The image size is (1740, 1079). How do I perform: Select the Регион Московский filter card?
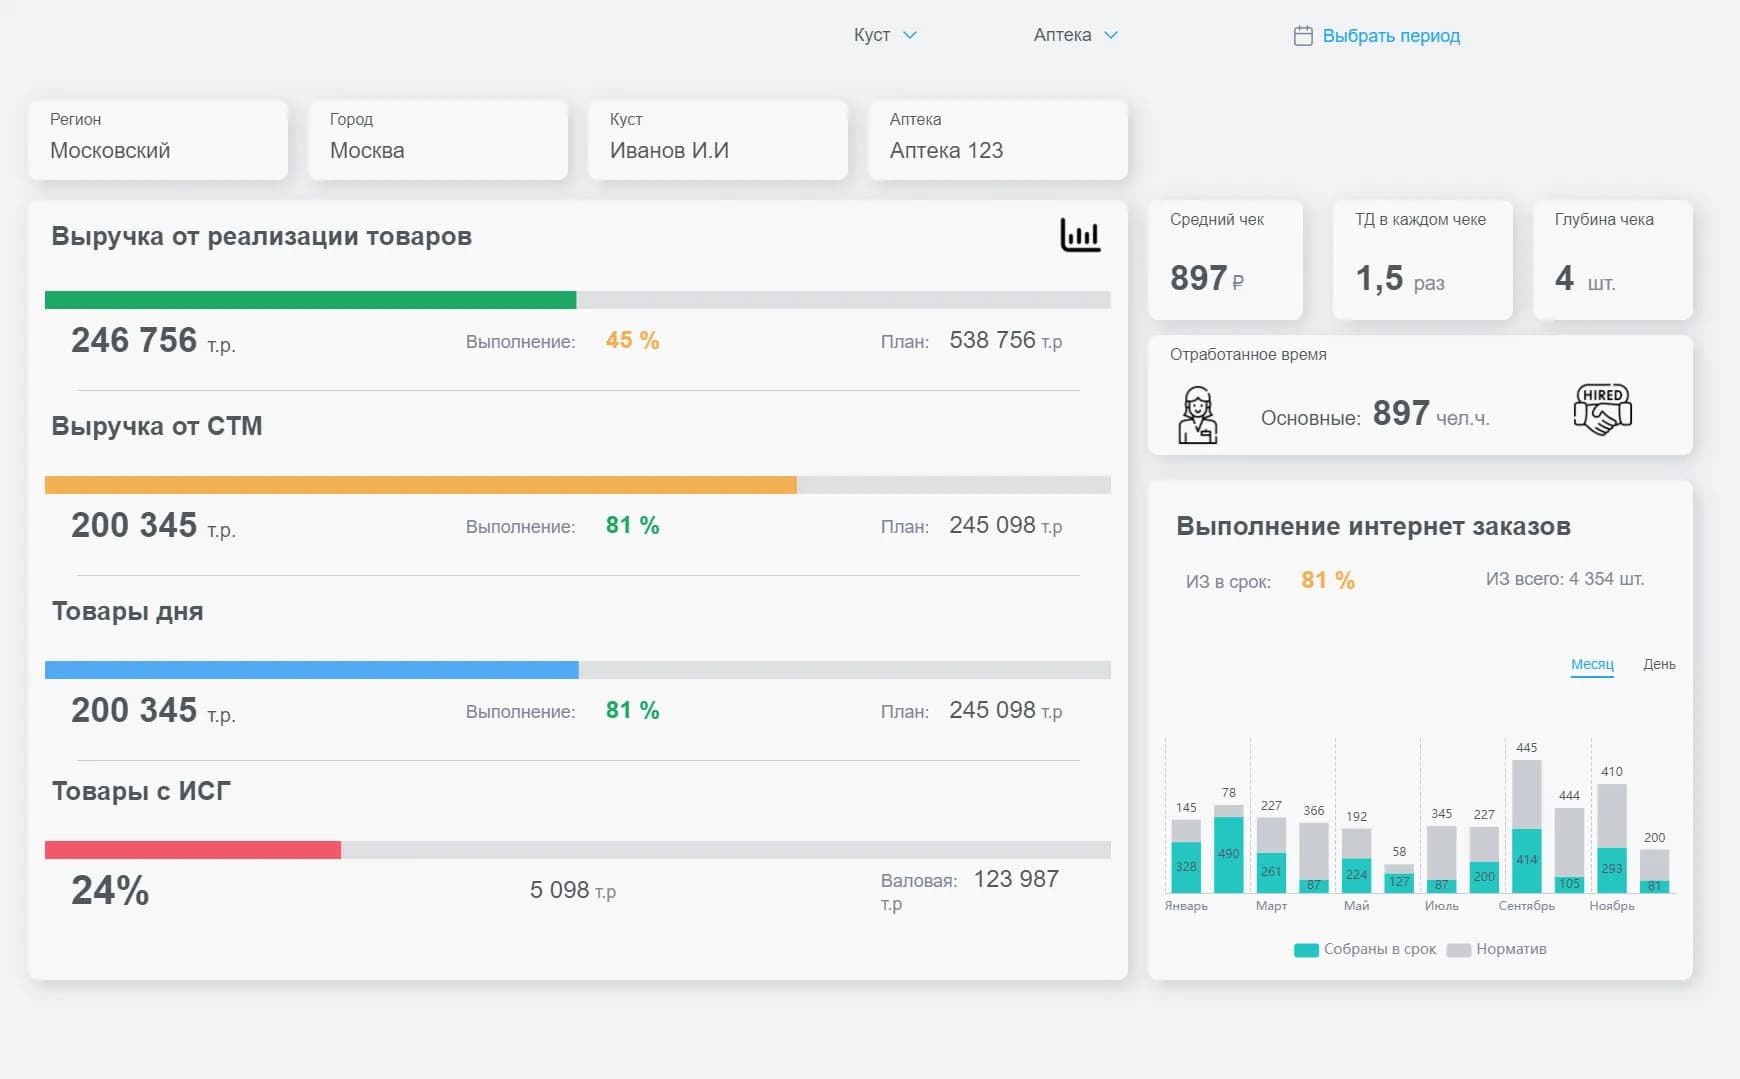(x=158, y=140)
